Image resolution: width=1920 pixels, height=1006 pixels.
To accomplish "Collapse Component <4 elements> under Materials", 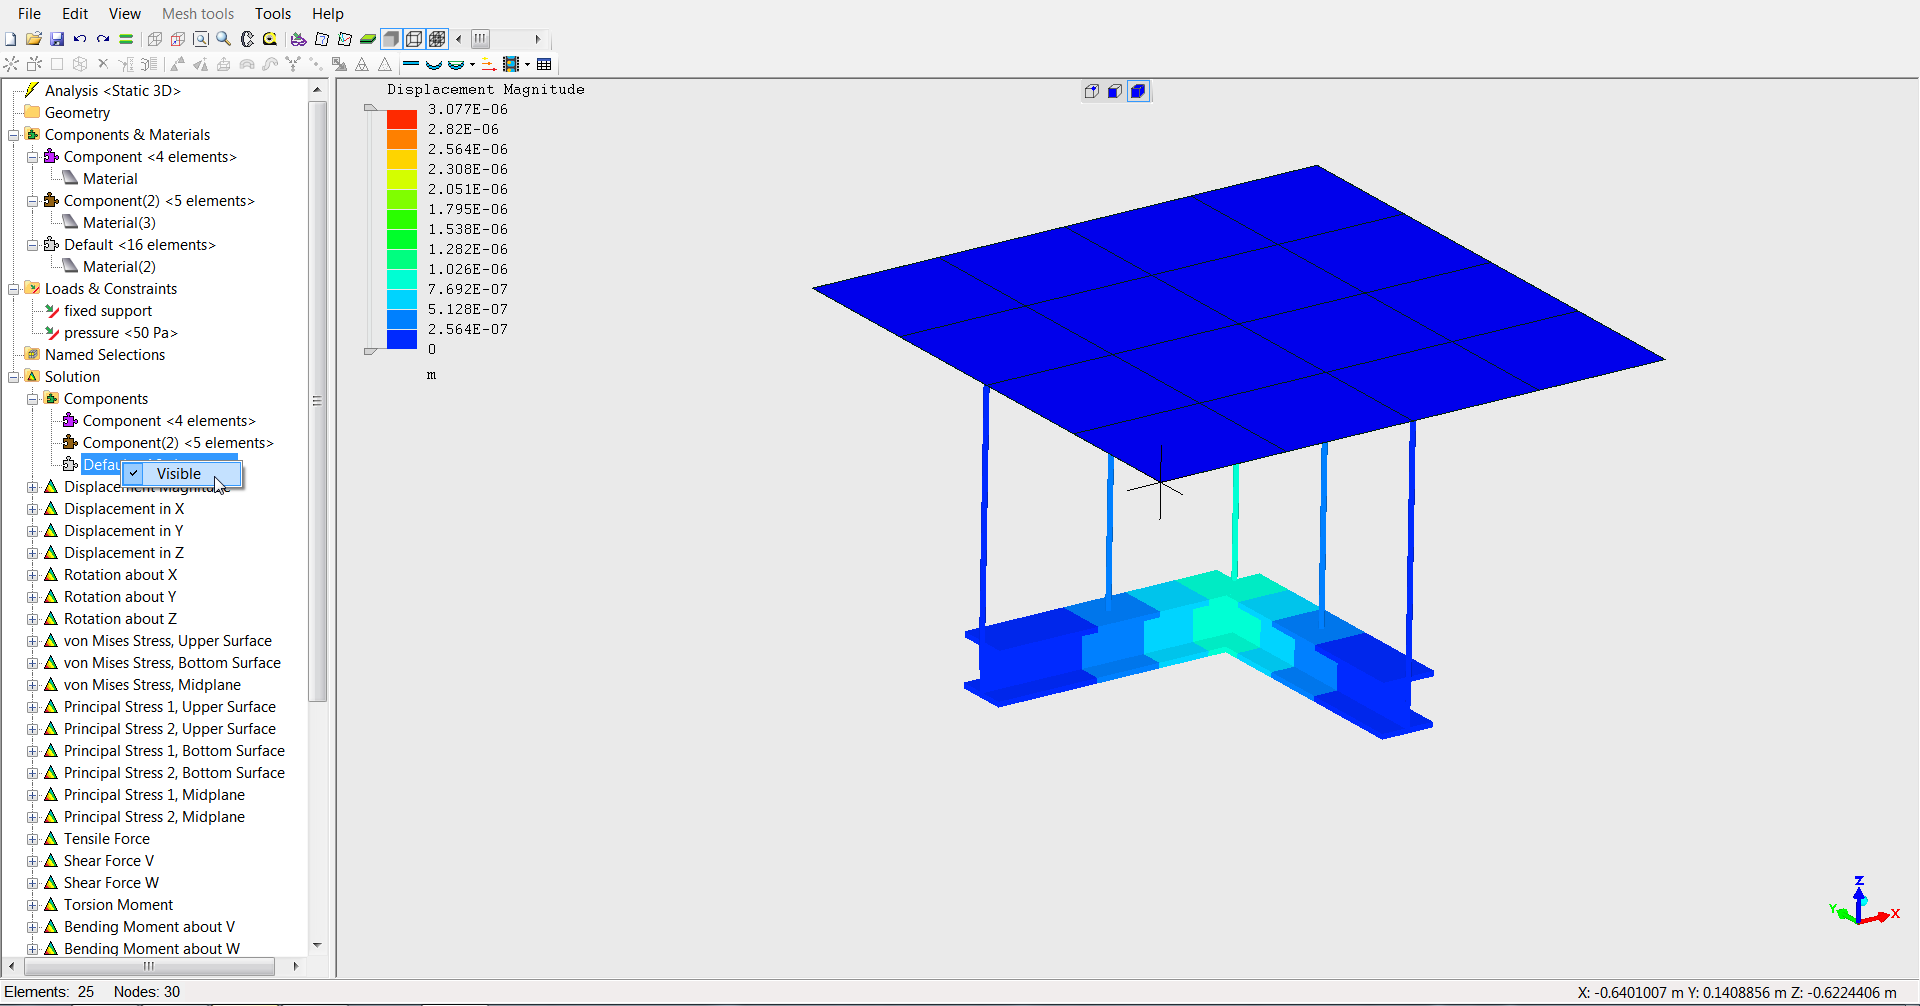I will point(33,157).
